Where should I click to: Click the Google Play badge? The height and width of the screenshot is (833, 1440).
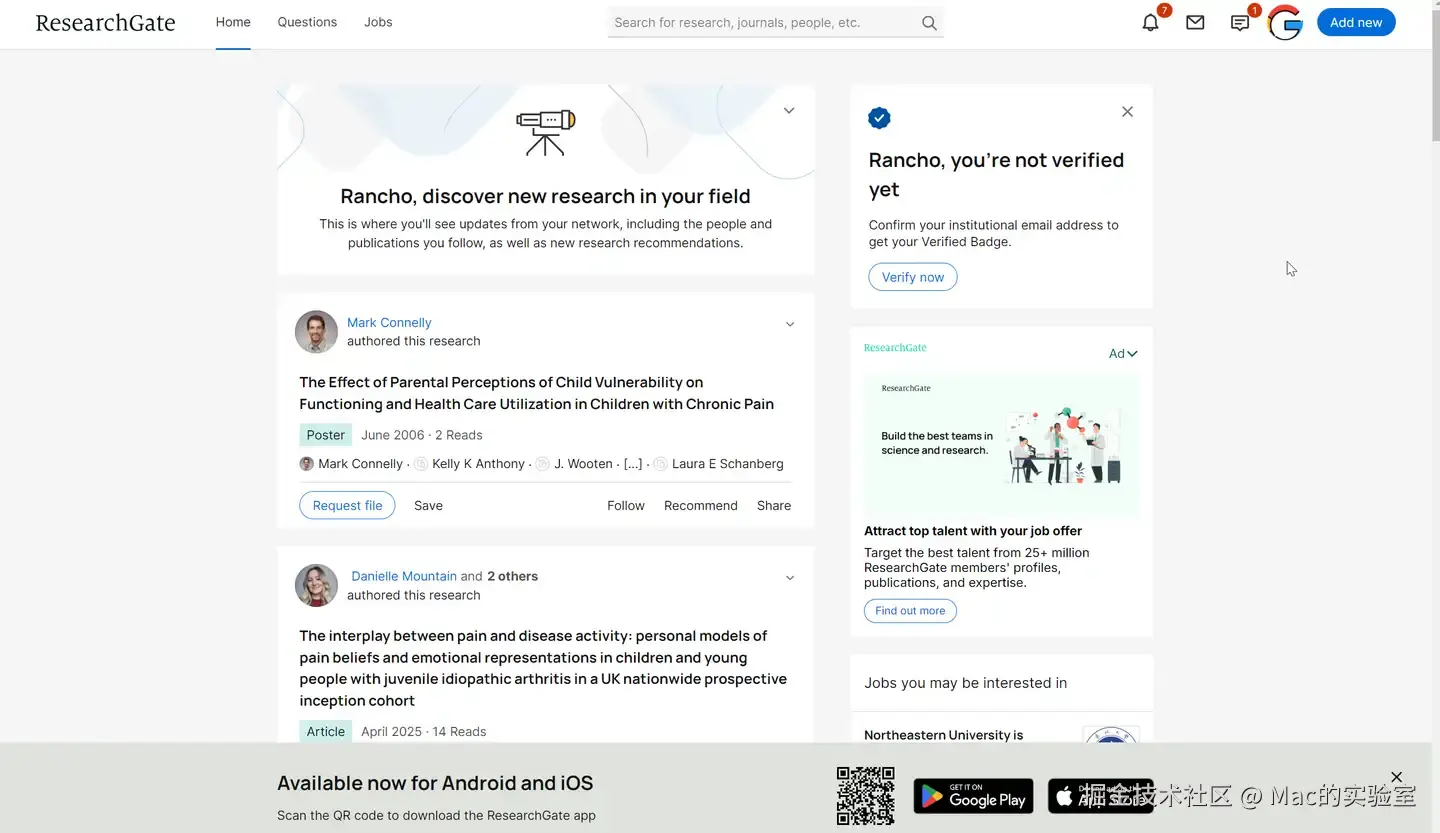tap(973, 796)
